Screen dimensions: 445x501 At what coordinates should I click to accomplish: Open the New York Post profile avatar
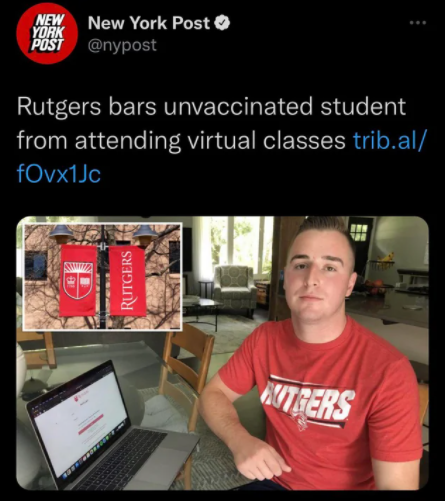point(47,33)
